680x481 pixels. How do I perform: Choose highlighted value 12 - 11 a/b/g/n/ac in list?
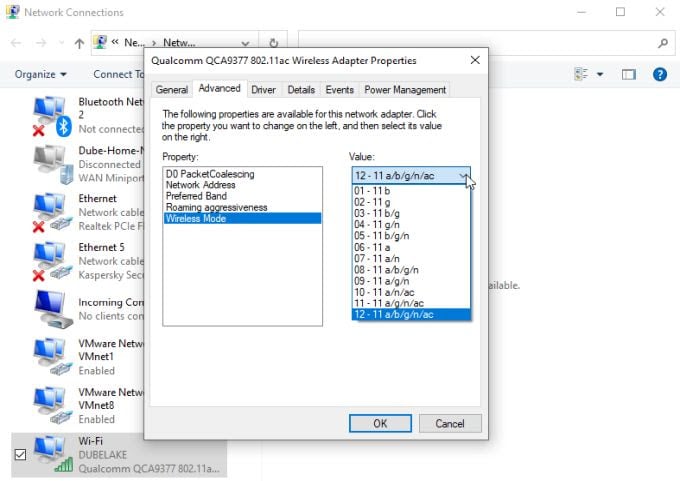(x=411, y=314)
